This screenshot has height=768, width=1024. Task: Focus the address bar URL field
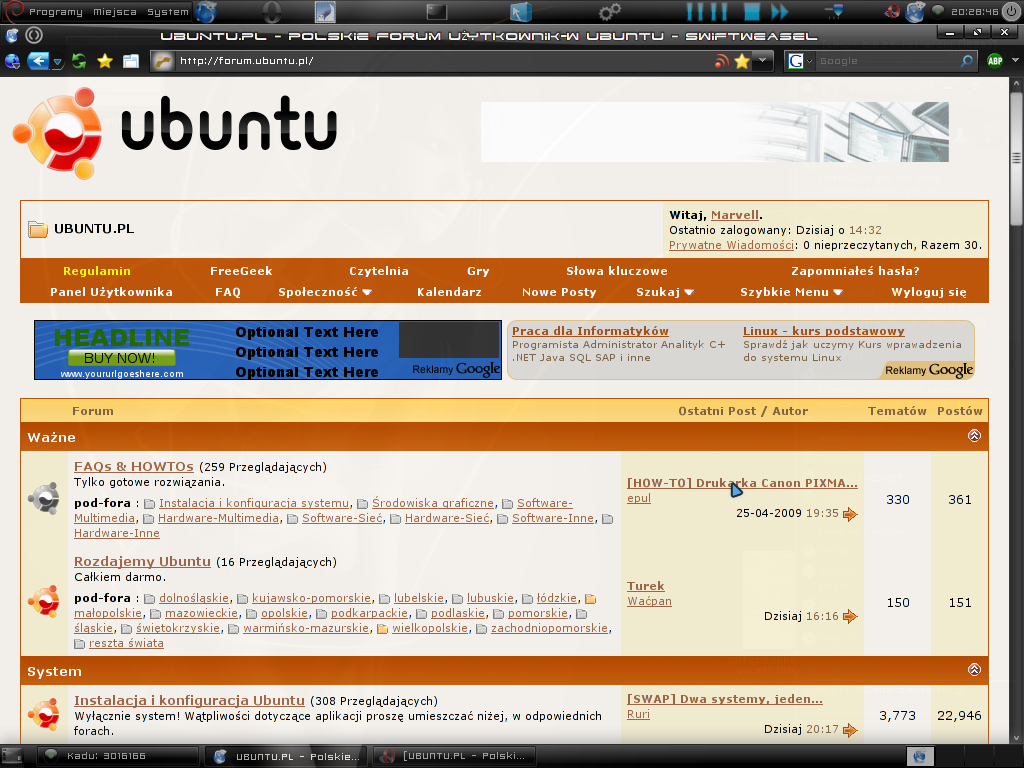444,61
